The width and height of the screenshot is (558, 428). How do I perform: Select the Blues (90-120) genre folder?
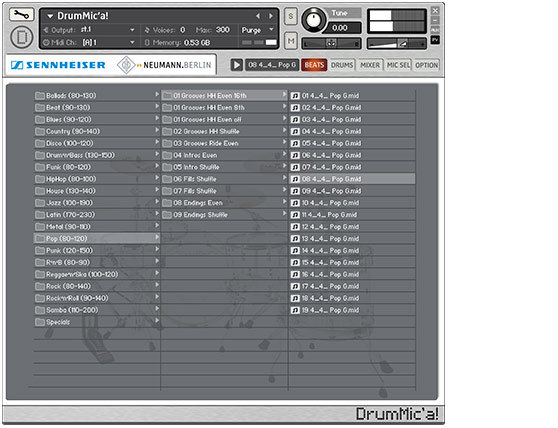point(96,120)
